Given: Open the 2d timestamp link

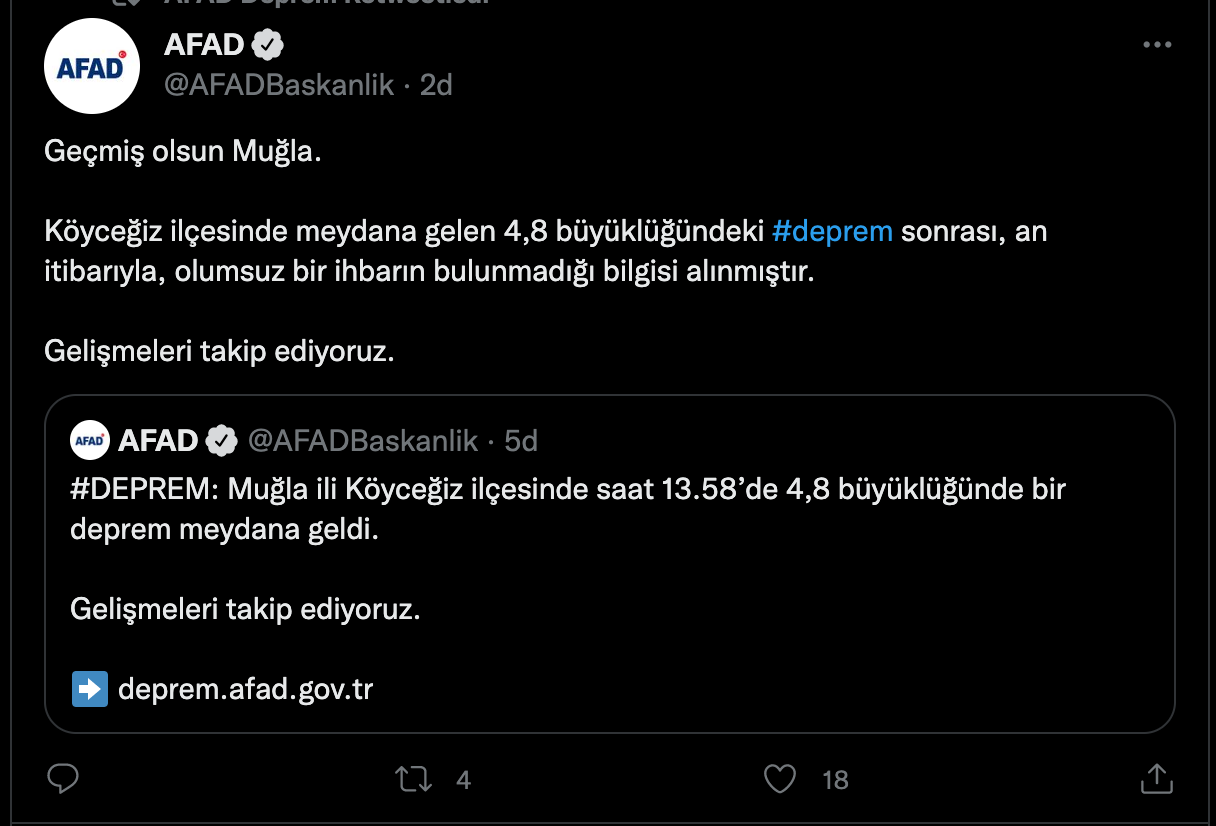Looking at the screenshot, I should click(436, 85).
